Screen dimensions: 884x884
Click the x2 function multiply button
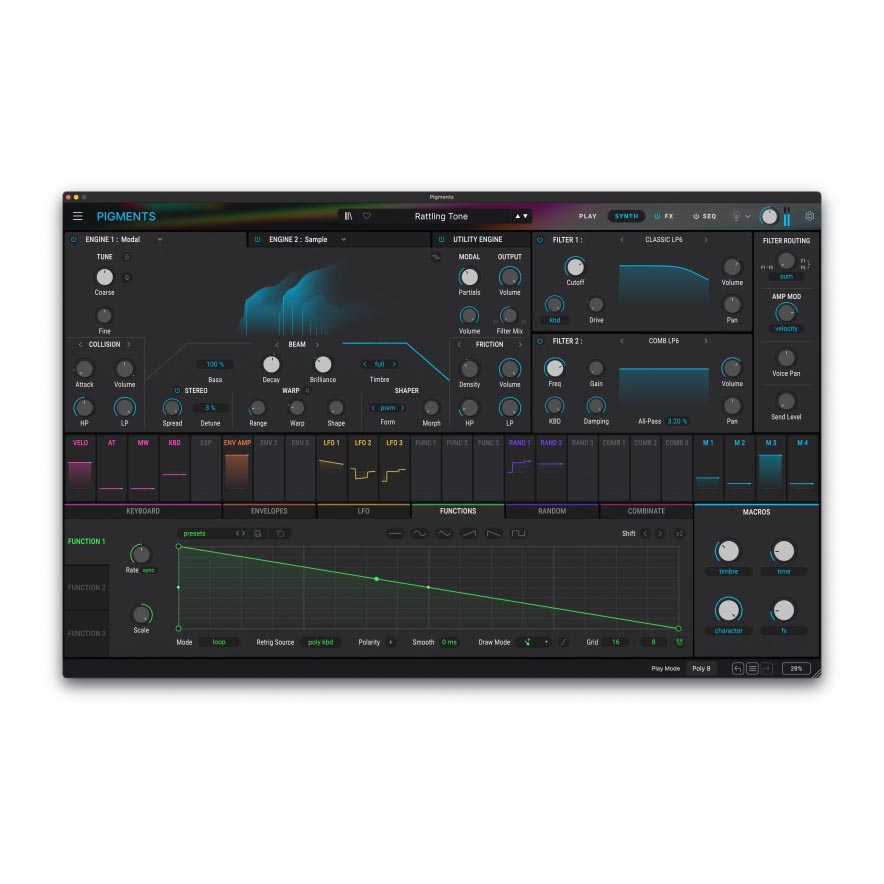point(679,533)
